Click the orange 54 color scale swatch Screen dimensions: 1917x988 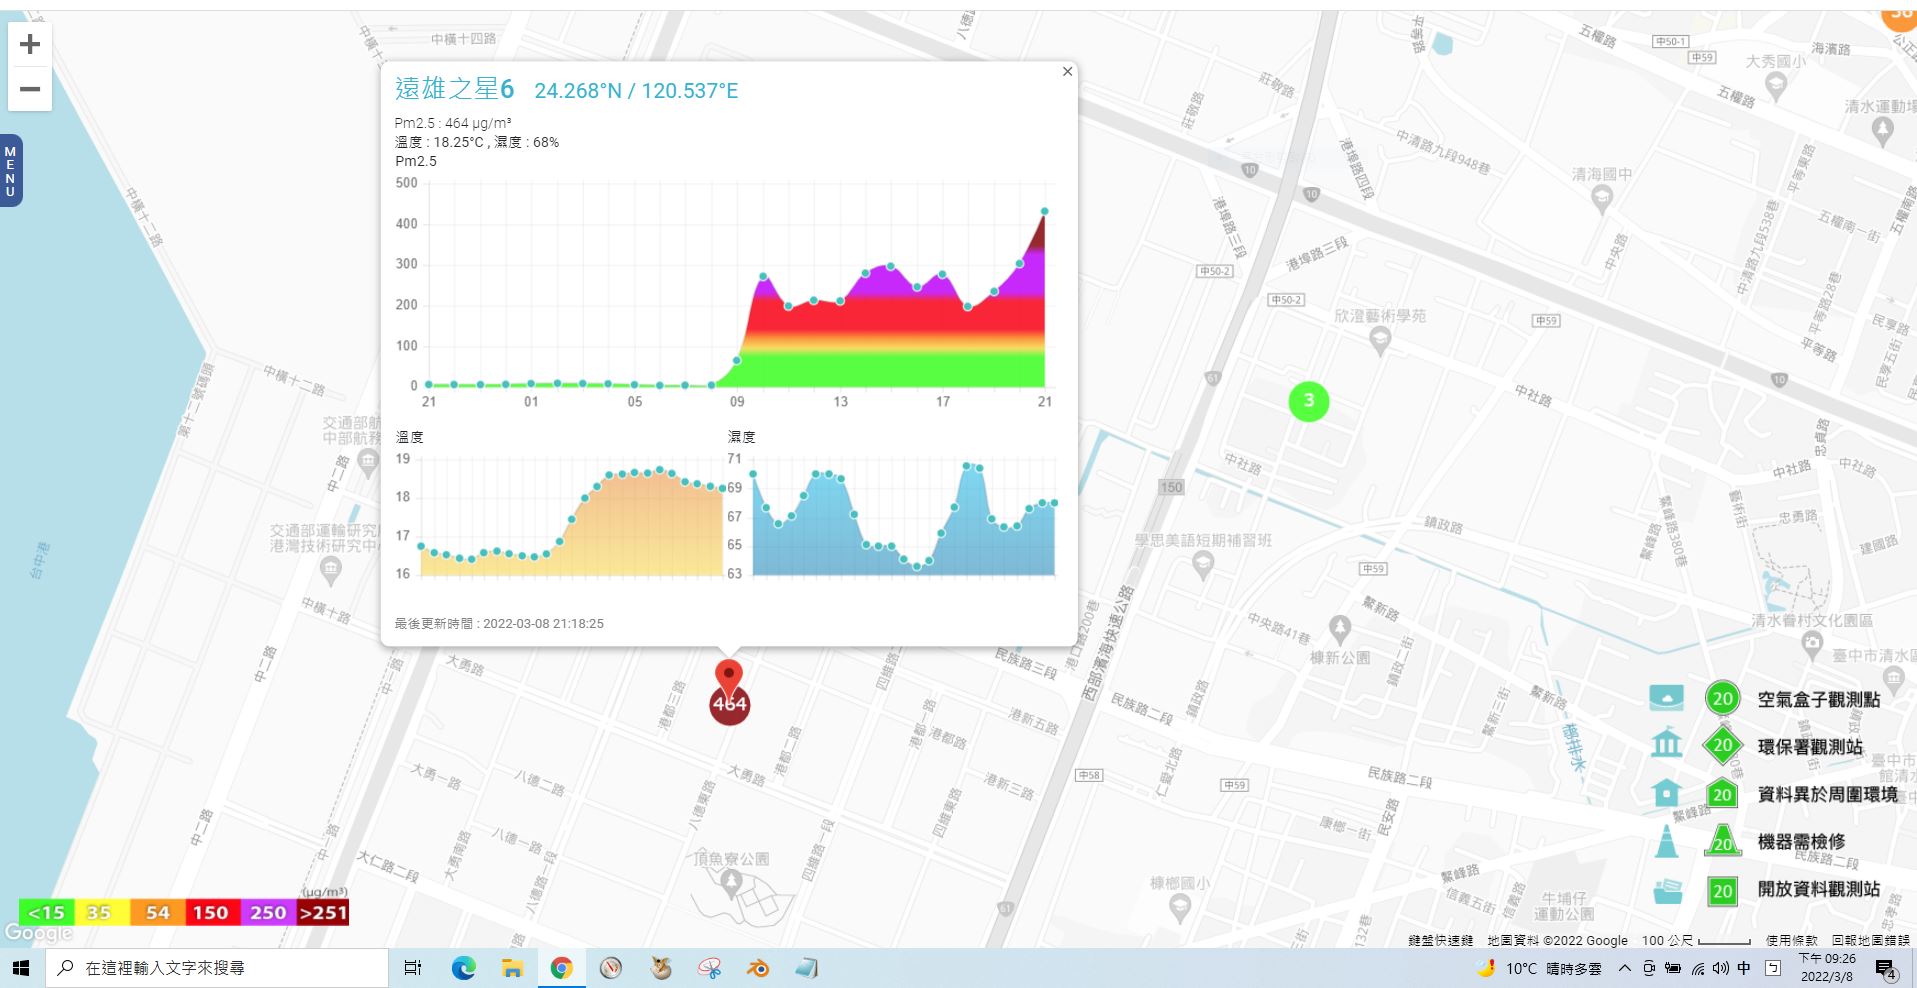pos(158,912)
